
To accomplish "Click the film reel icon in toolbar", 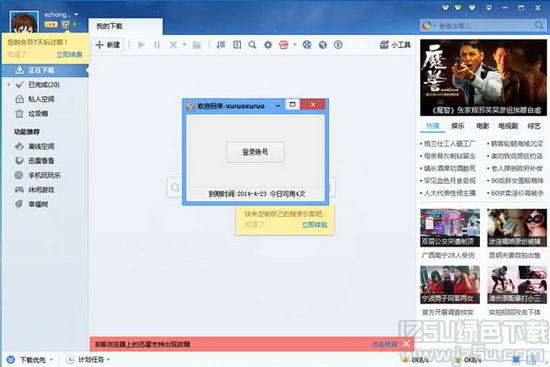I will (x=307, y=45).
